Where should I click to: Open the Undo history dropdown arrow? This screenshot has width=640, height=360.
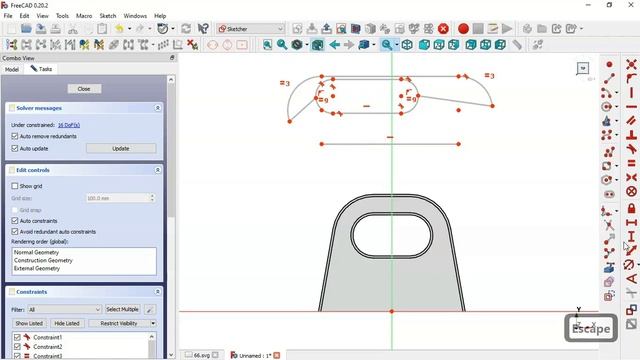(x=129, y=29)
